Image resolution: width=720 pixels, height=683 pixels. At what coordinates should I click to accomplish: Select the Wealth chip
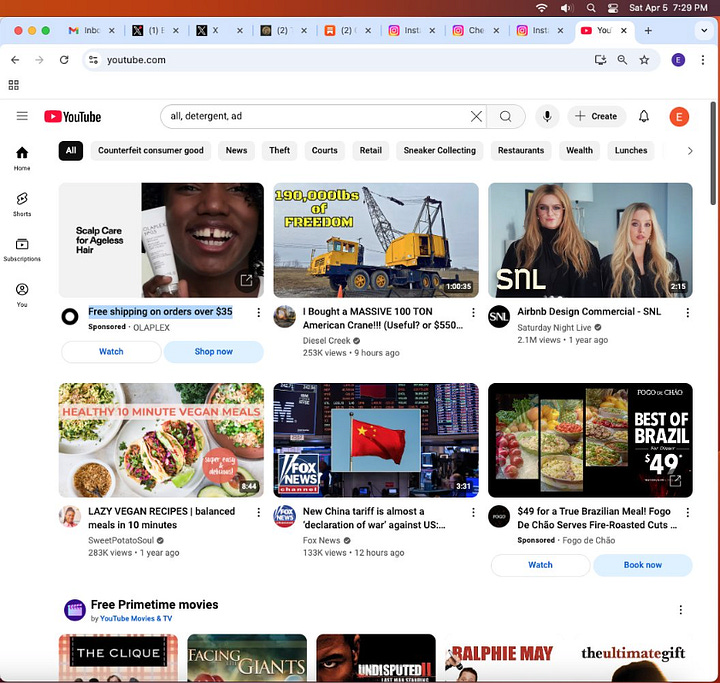coord(579,151)
